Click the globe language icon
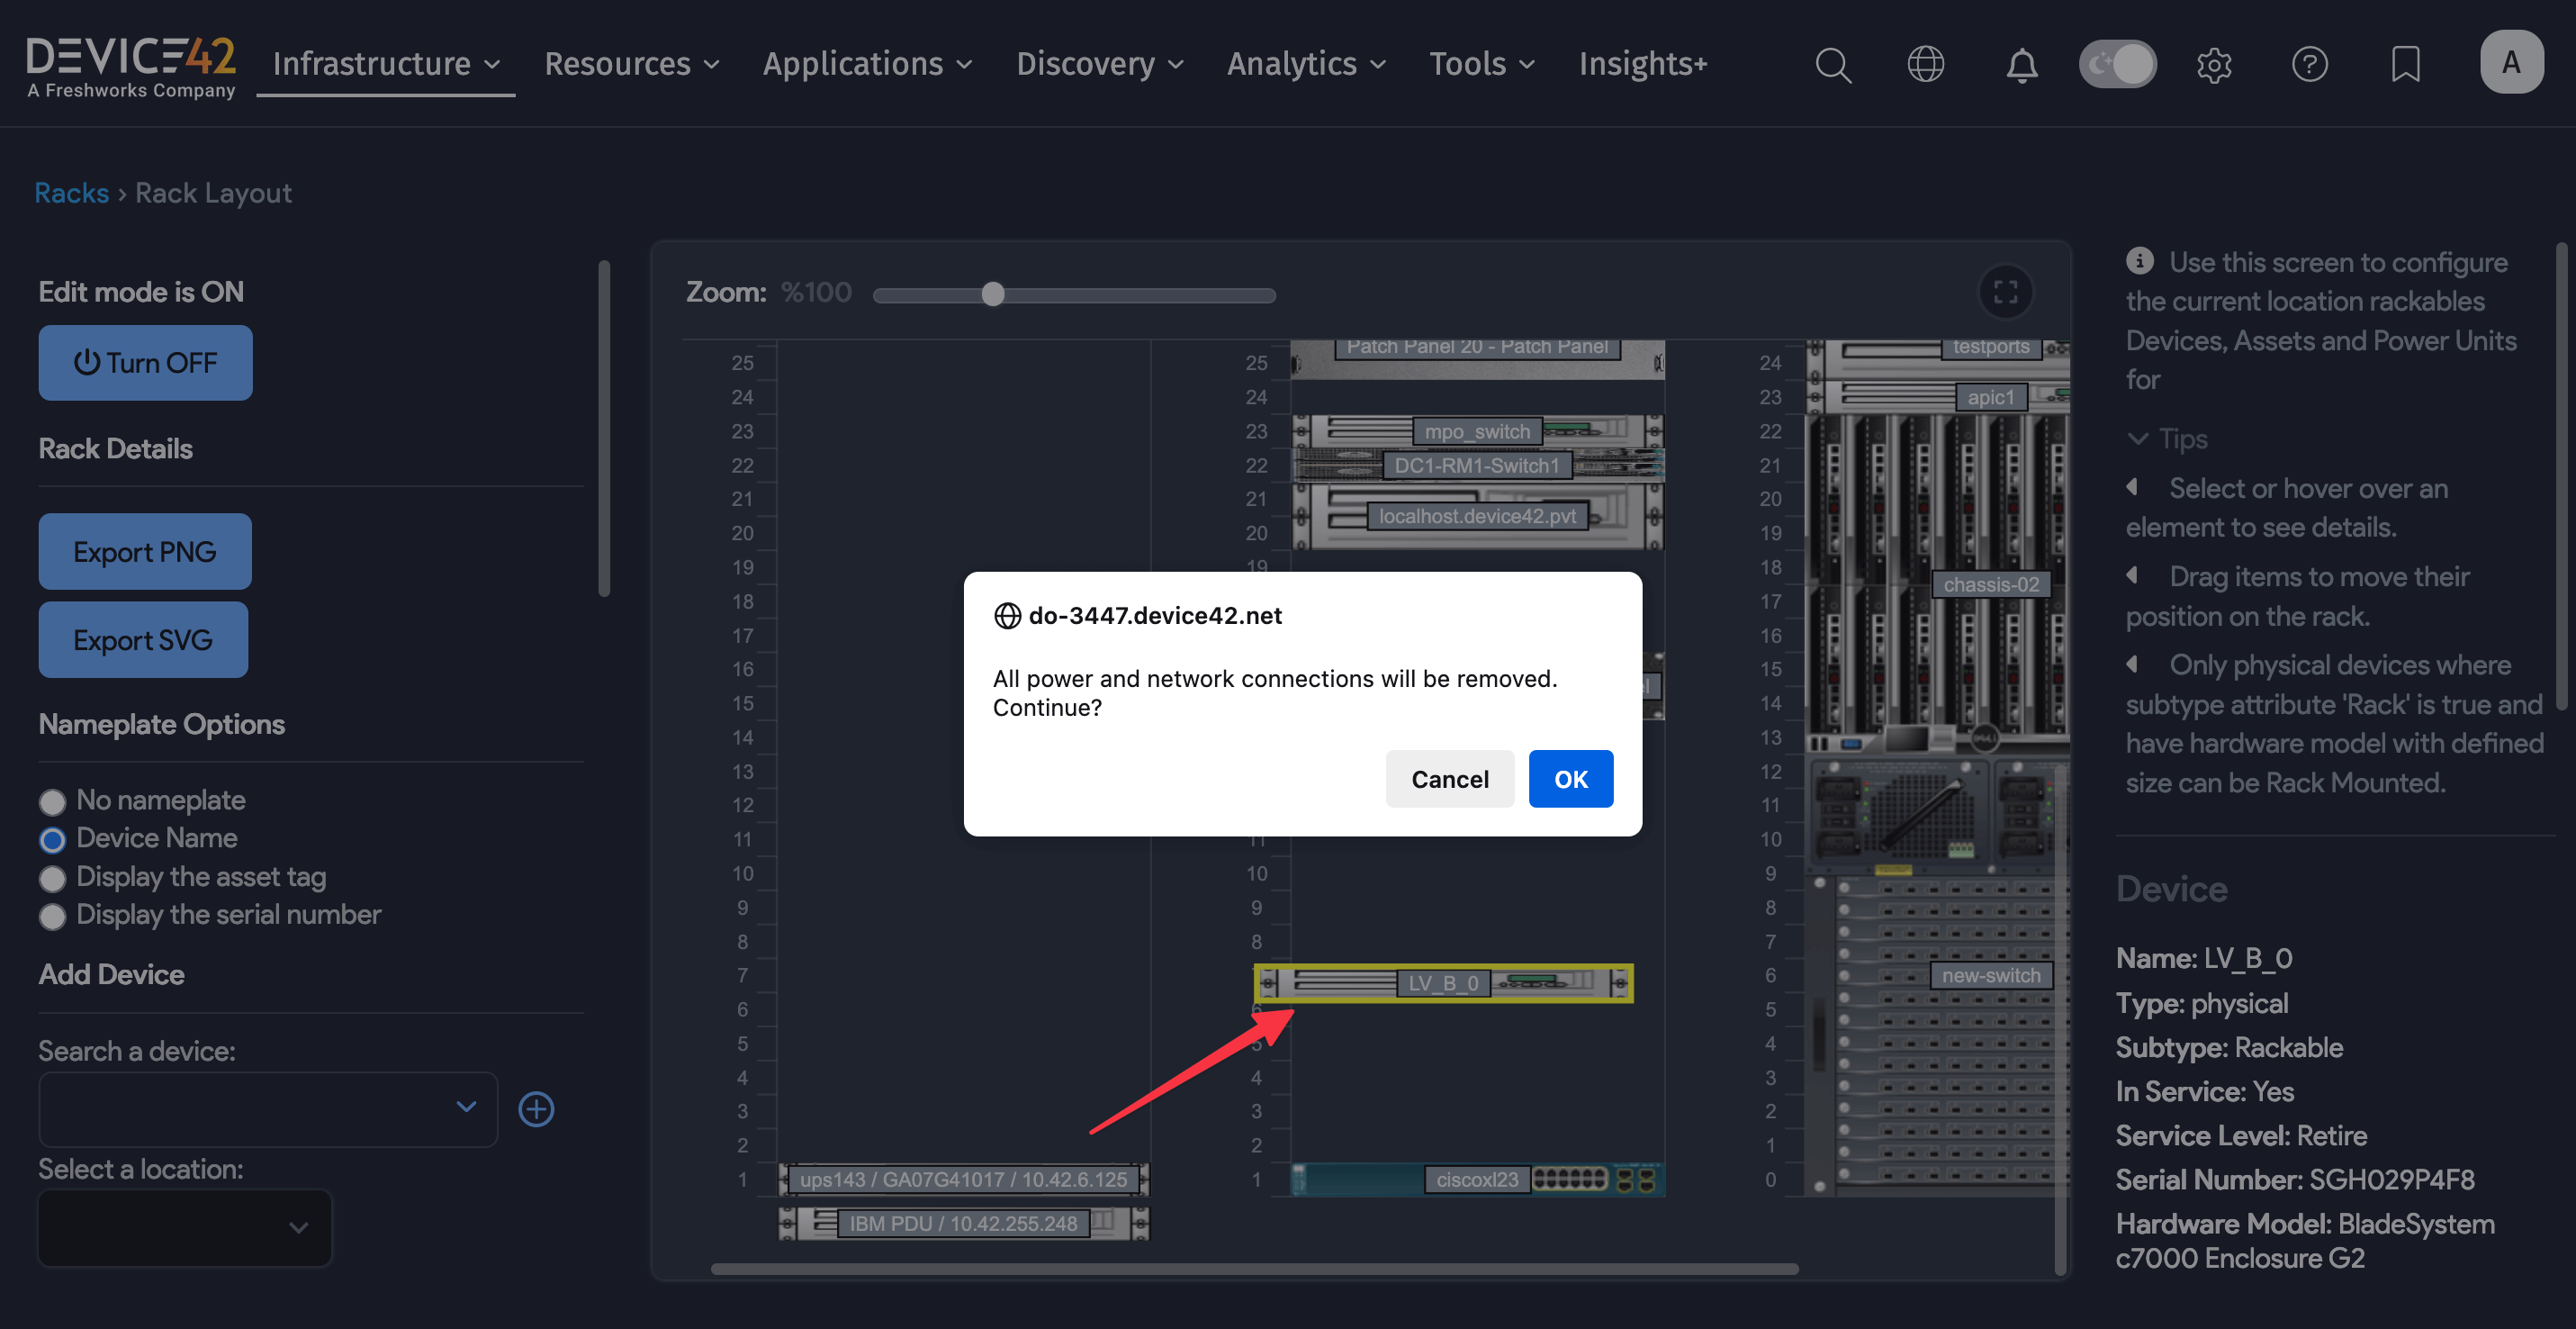 [1925, 65]
